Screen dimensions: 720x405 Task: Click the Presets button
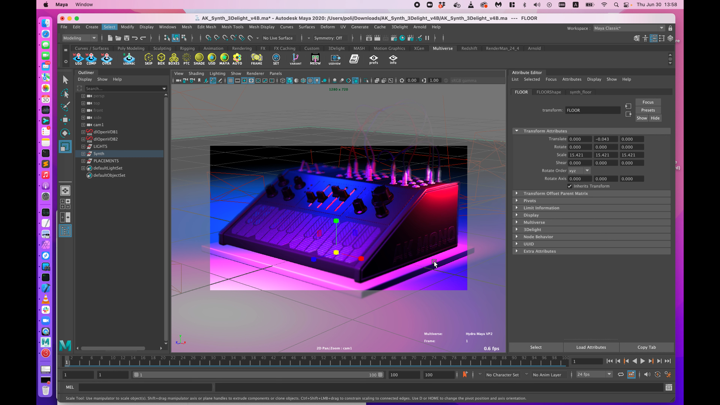[648, 110]
